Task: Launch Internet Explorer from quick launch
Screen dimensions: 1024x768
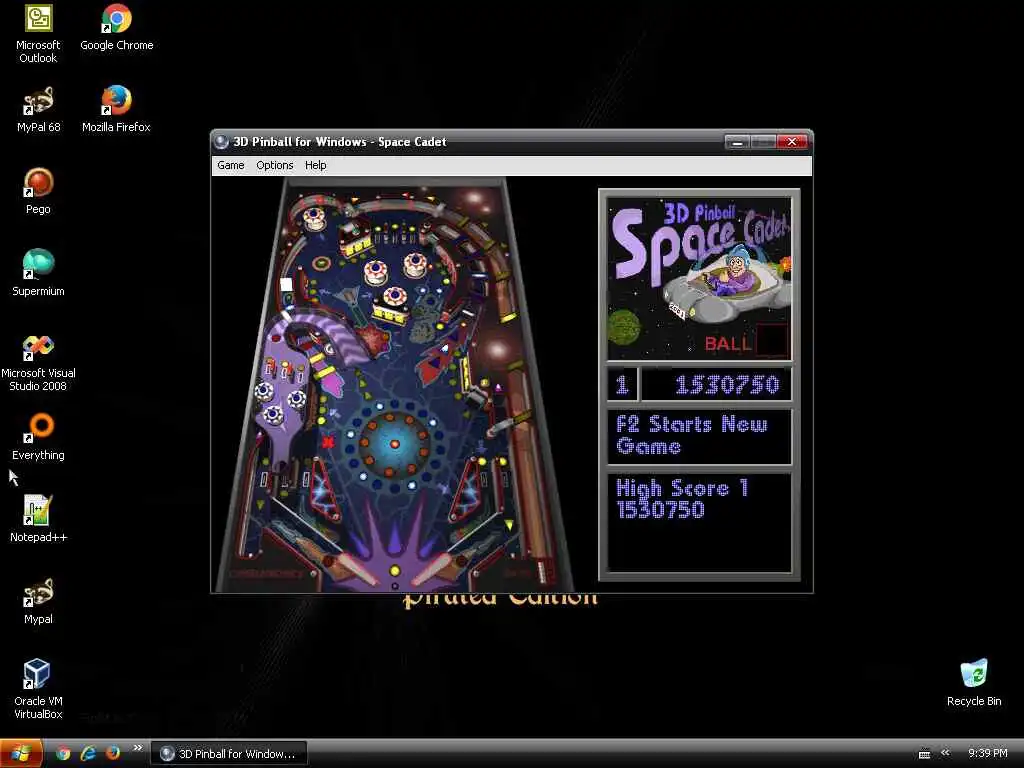Action: (x=88, y=754)
